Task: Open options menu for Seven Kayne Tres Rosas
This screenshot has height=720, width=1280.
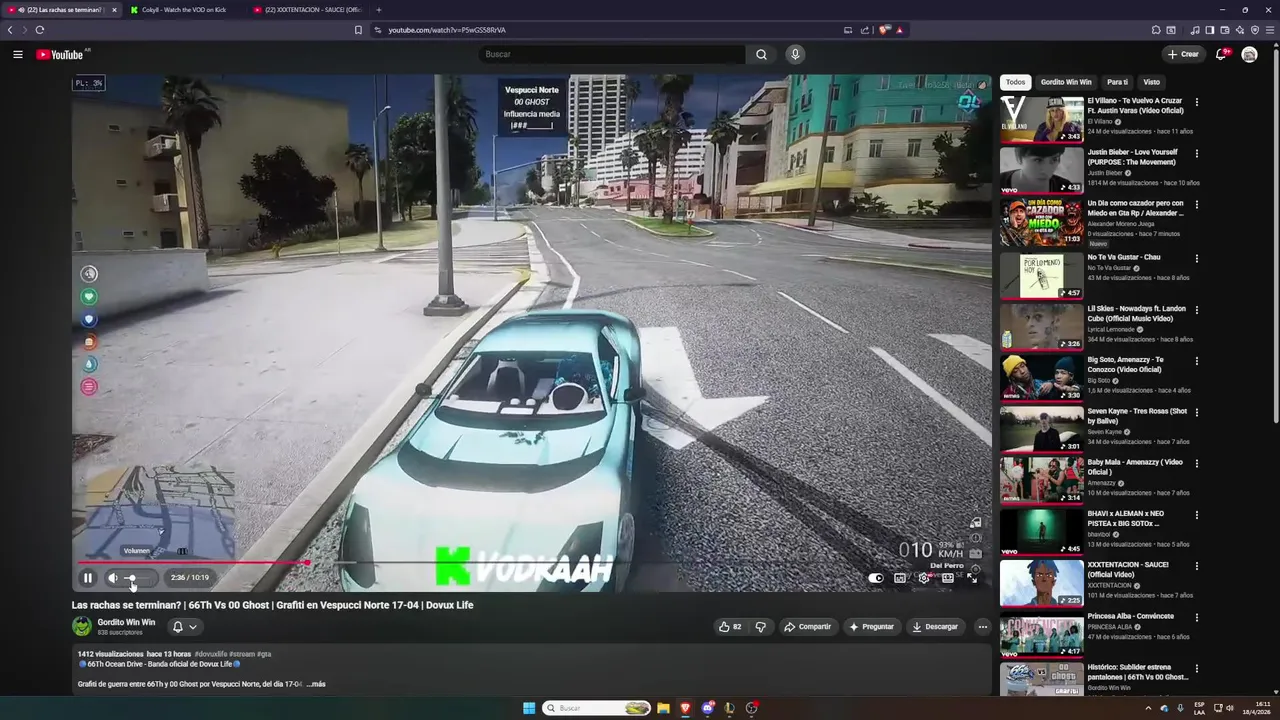Action: (1196, 412)
